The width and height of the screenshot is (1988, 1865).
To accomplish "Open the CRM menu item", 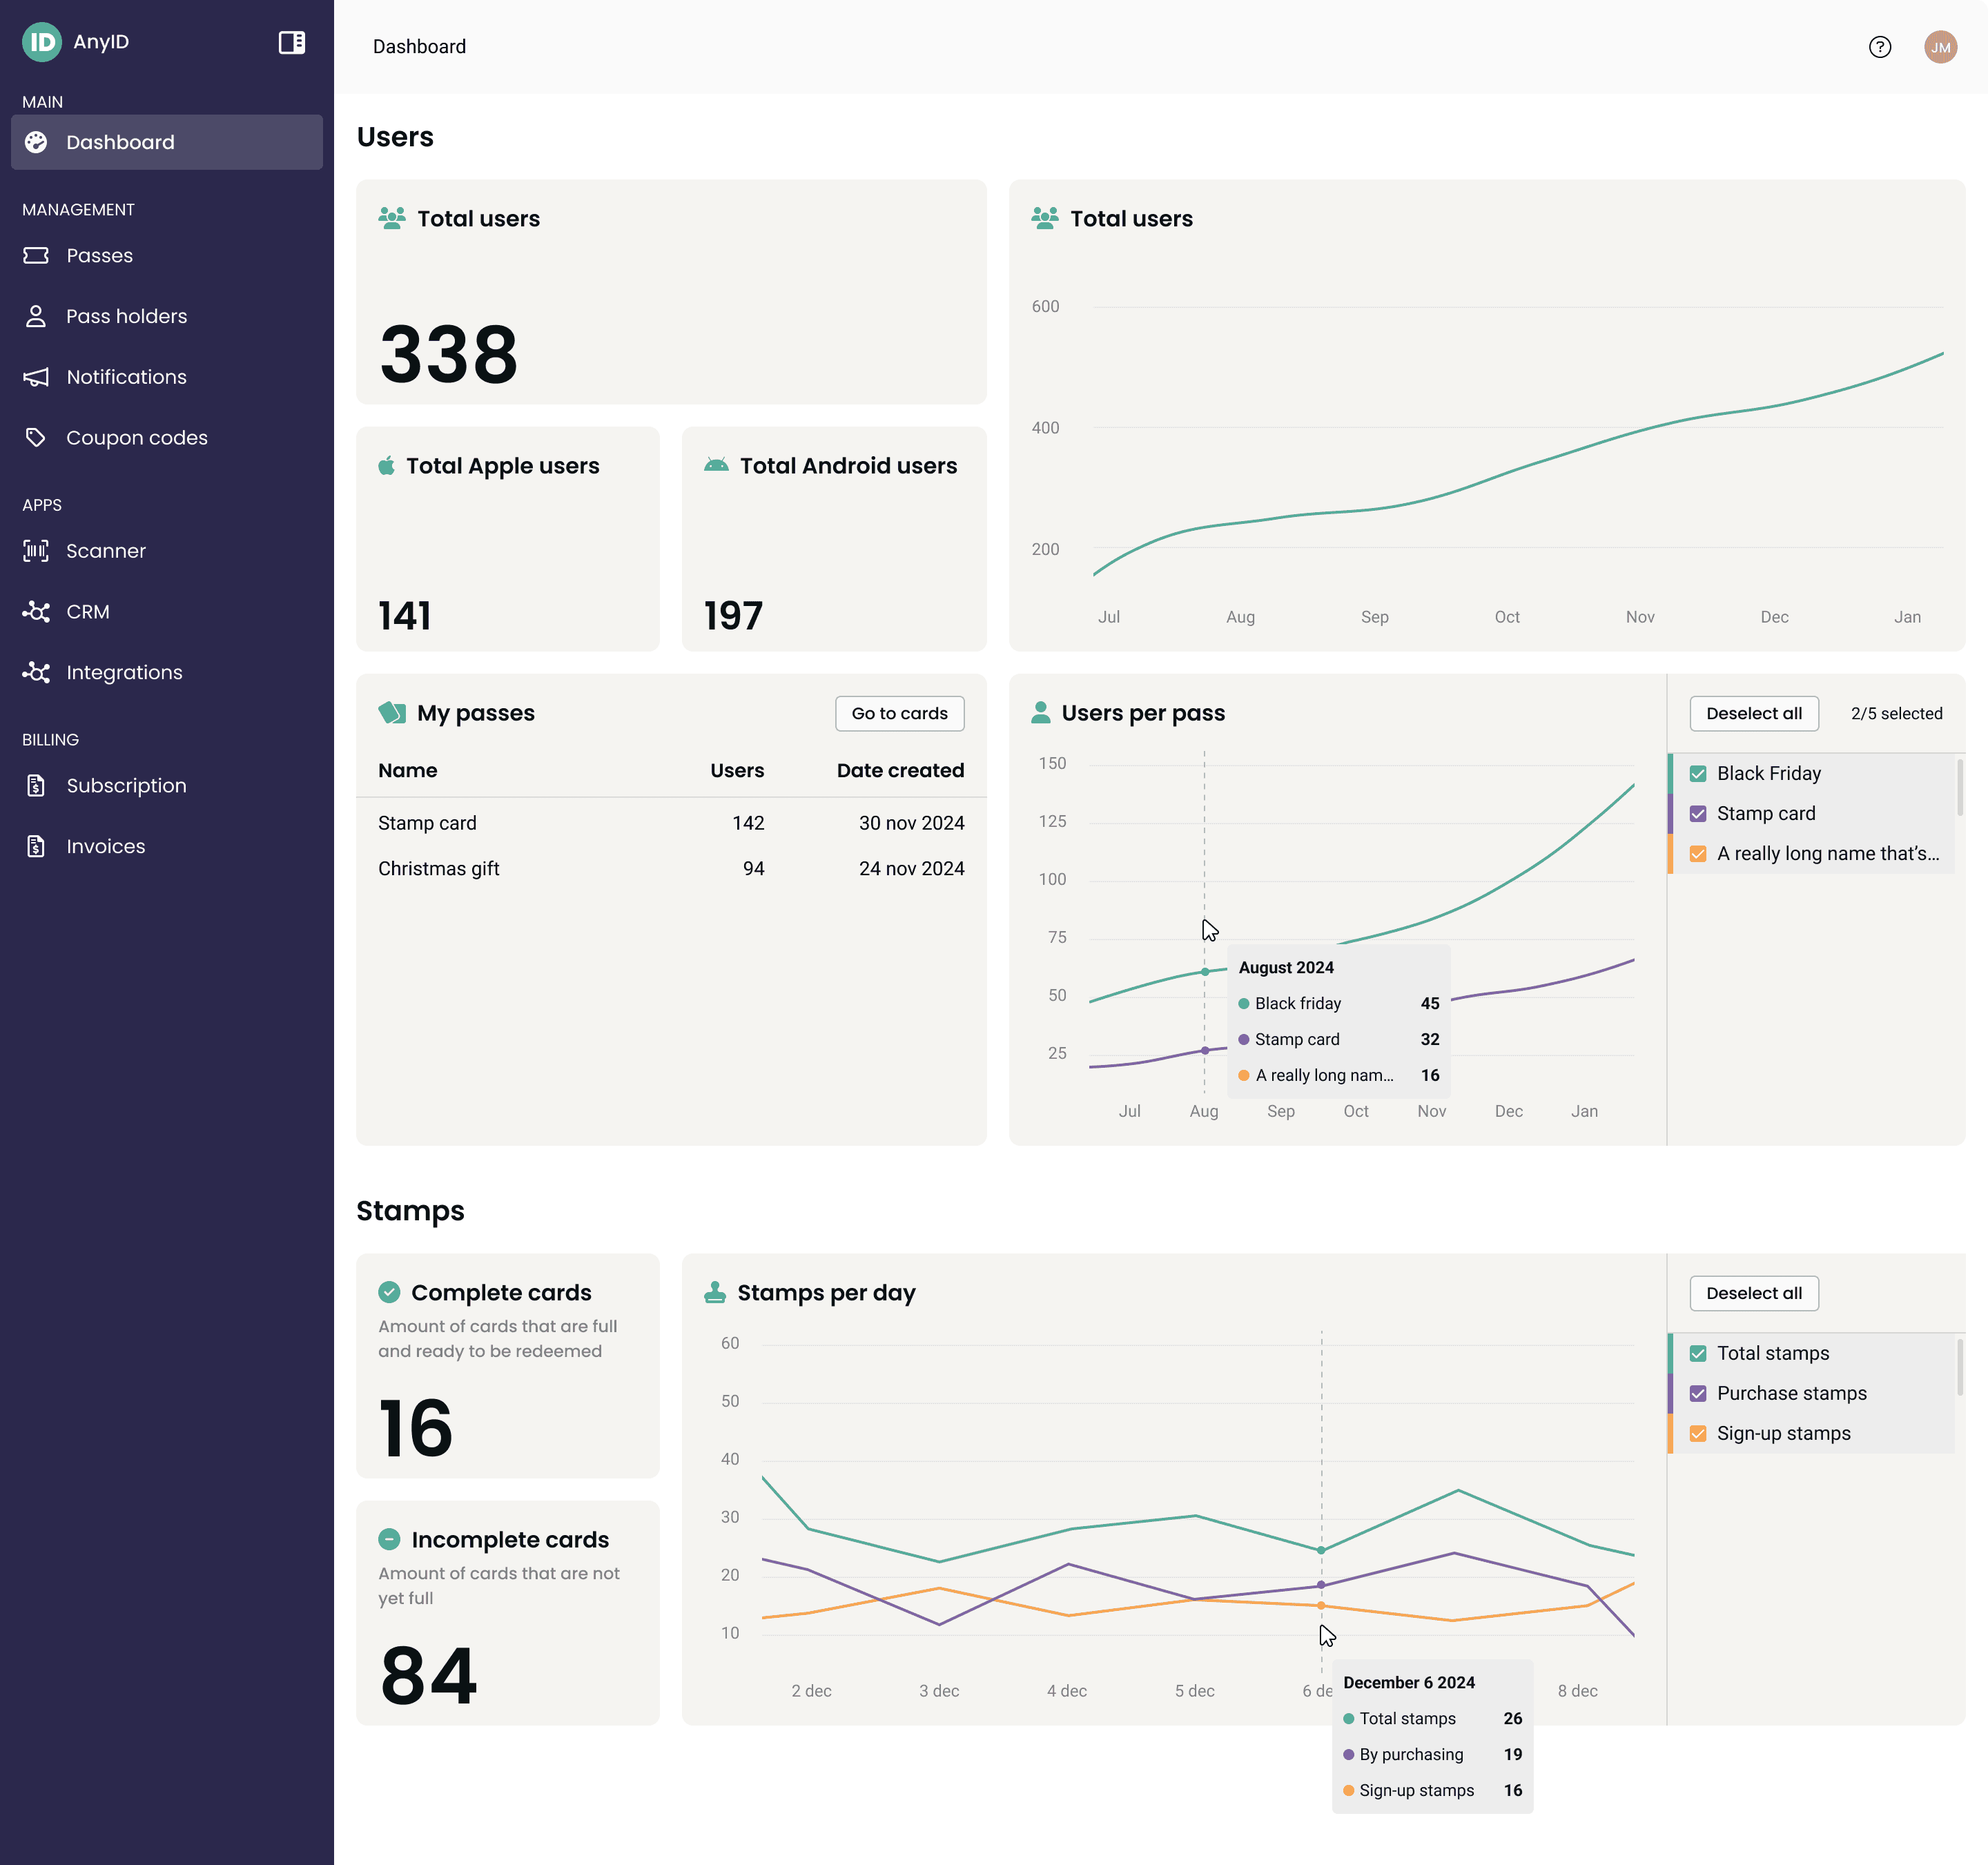I will (x=88, y=612).
